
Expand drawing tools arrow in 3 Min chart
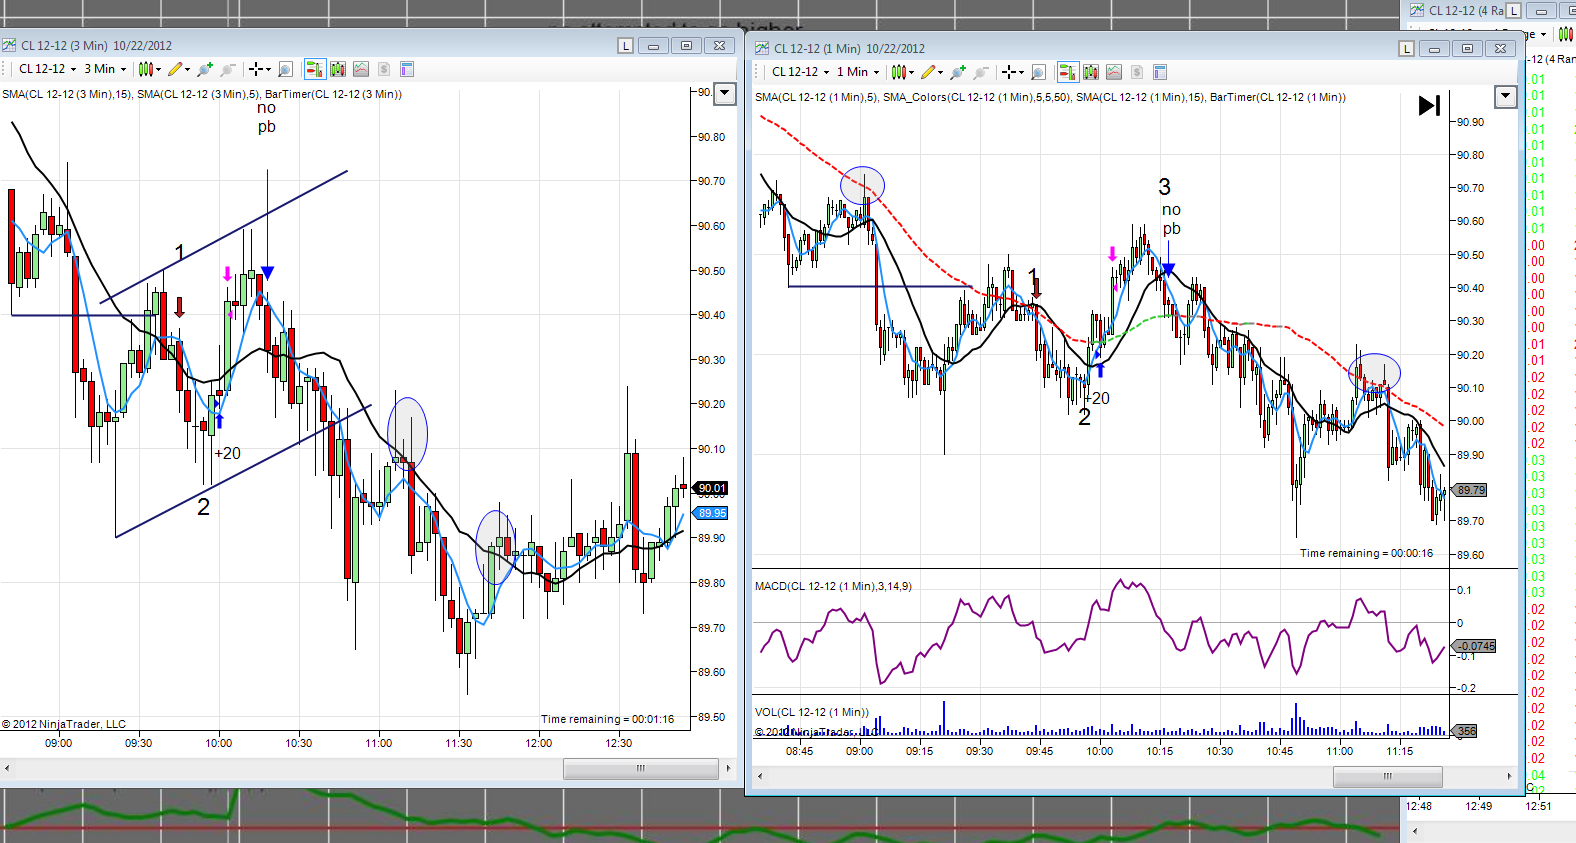click(187, 70)
